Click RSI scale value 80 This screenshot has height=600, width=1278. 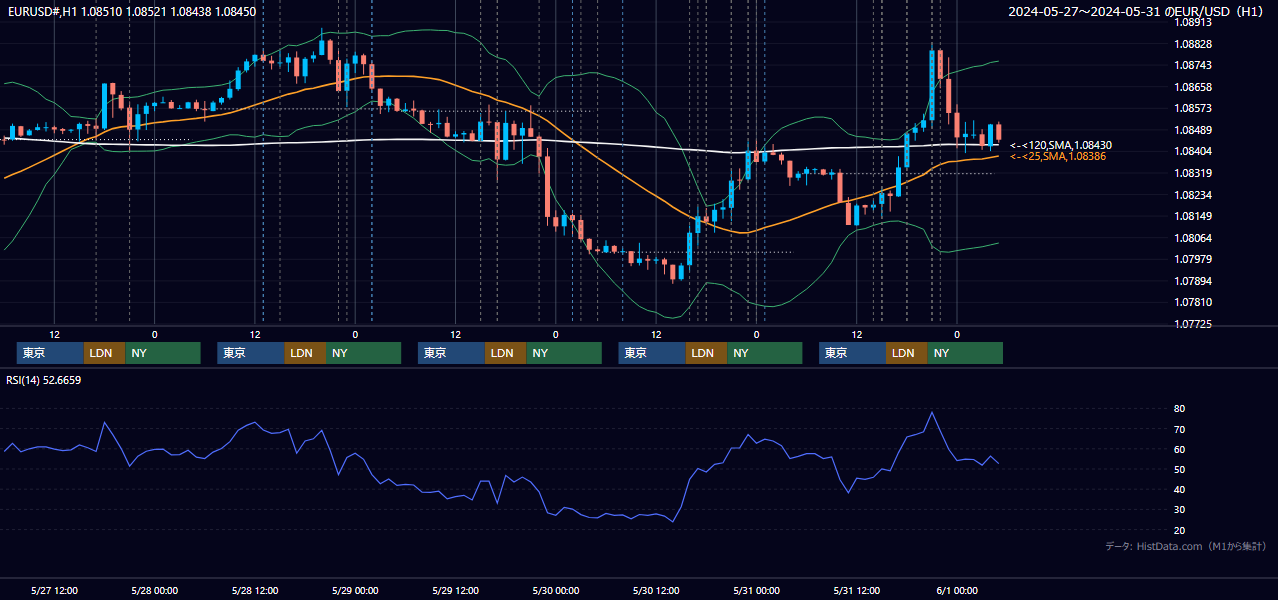click(x=1180, y=409)
